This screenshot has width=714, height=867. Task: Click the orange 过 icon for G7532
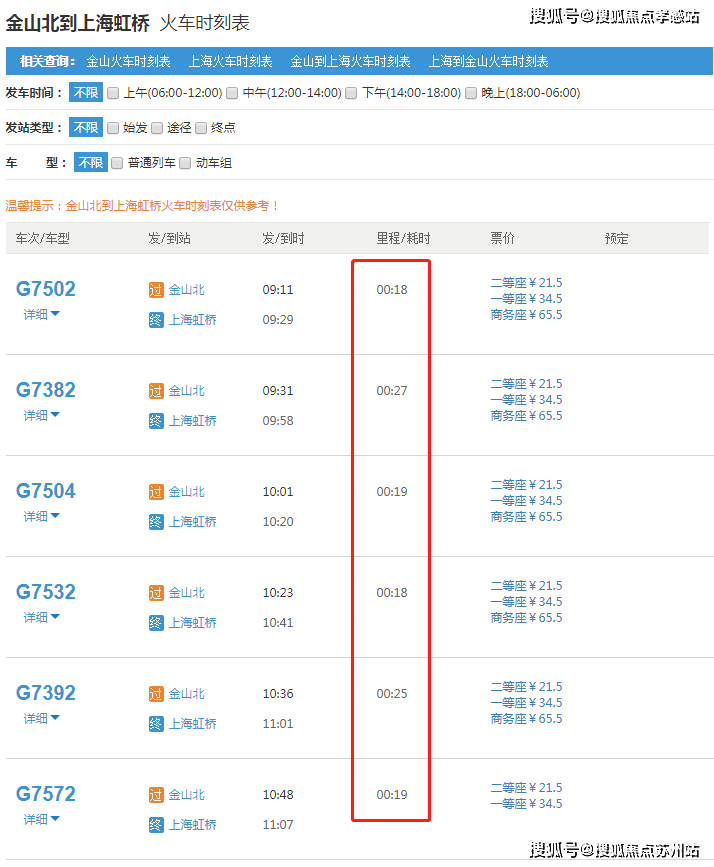(x=155, y=593)
